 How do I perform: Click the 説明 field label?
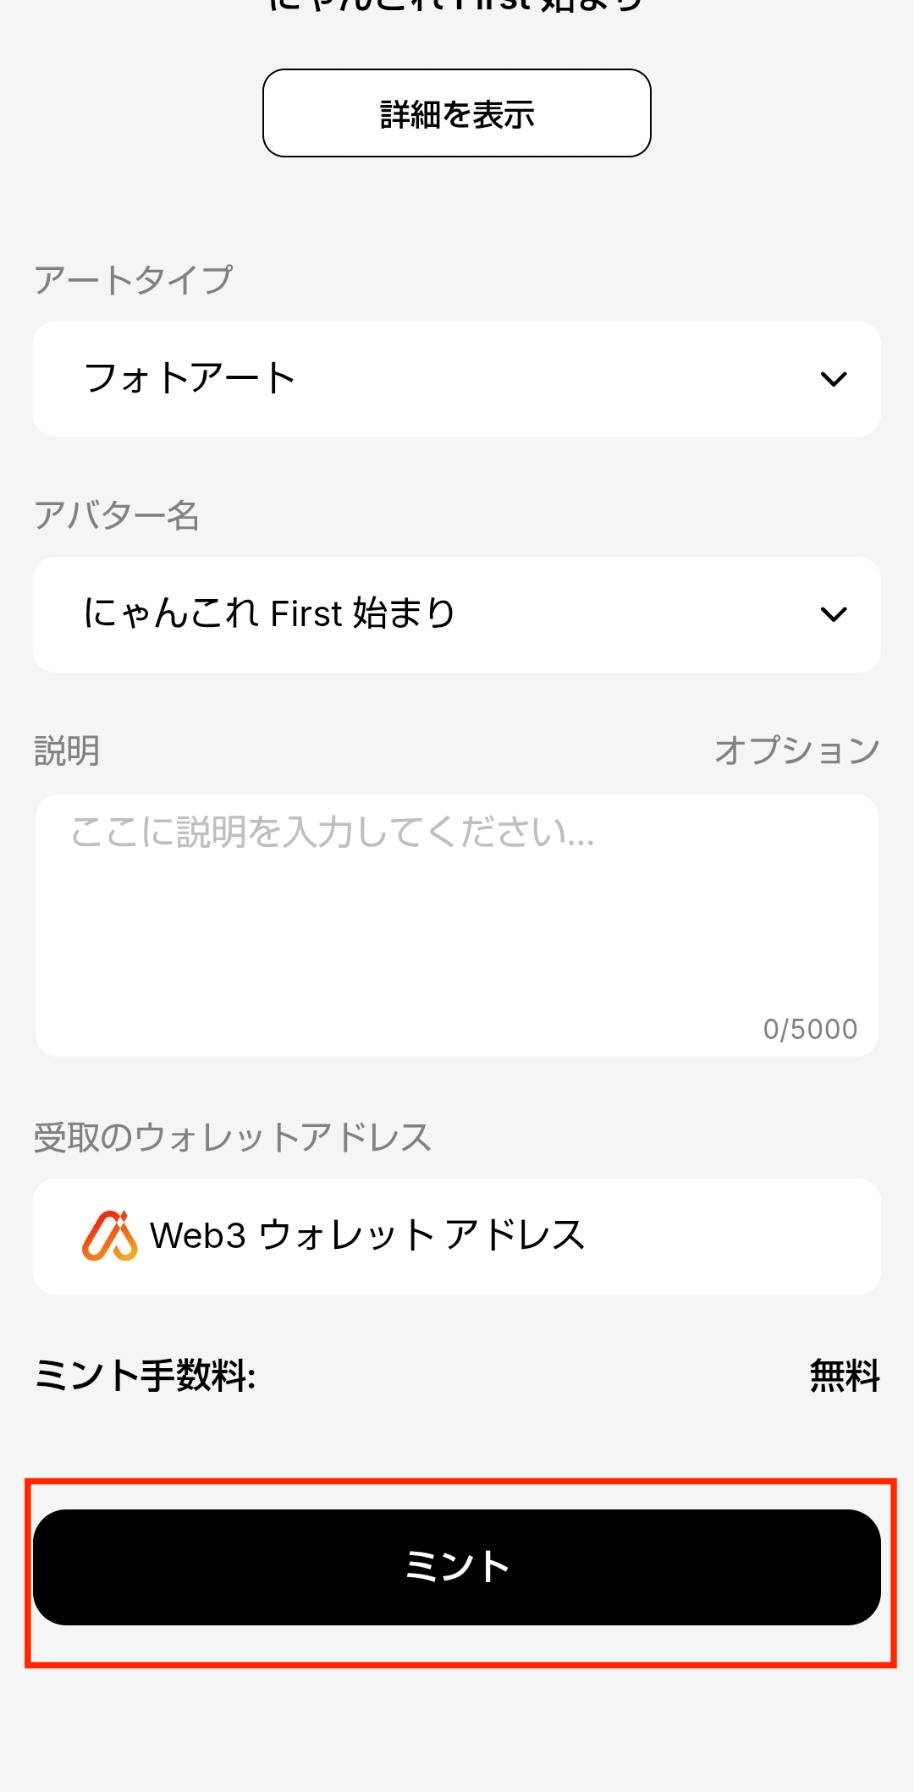67,750
